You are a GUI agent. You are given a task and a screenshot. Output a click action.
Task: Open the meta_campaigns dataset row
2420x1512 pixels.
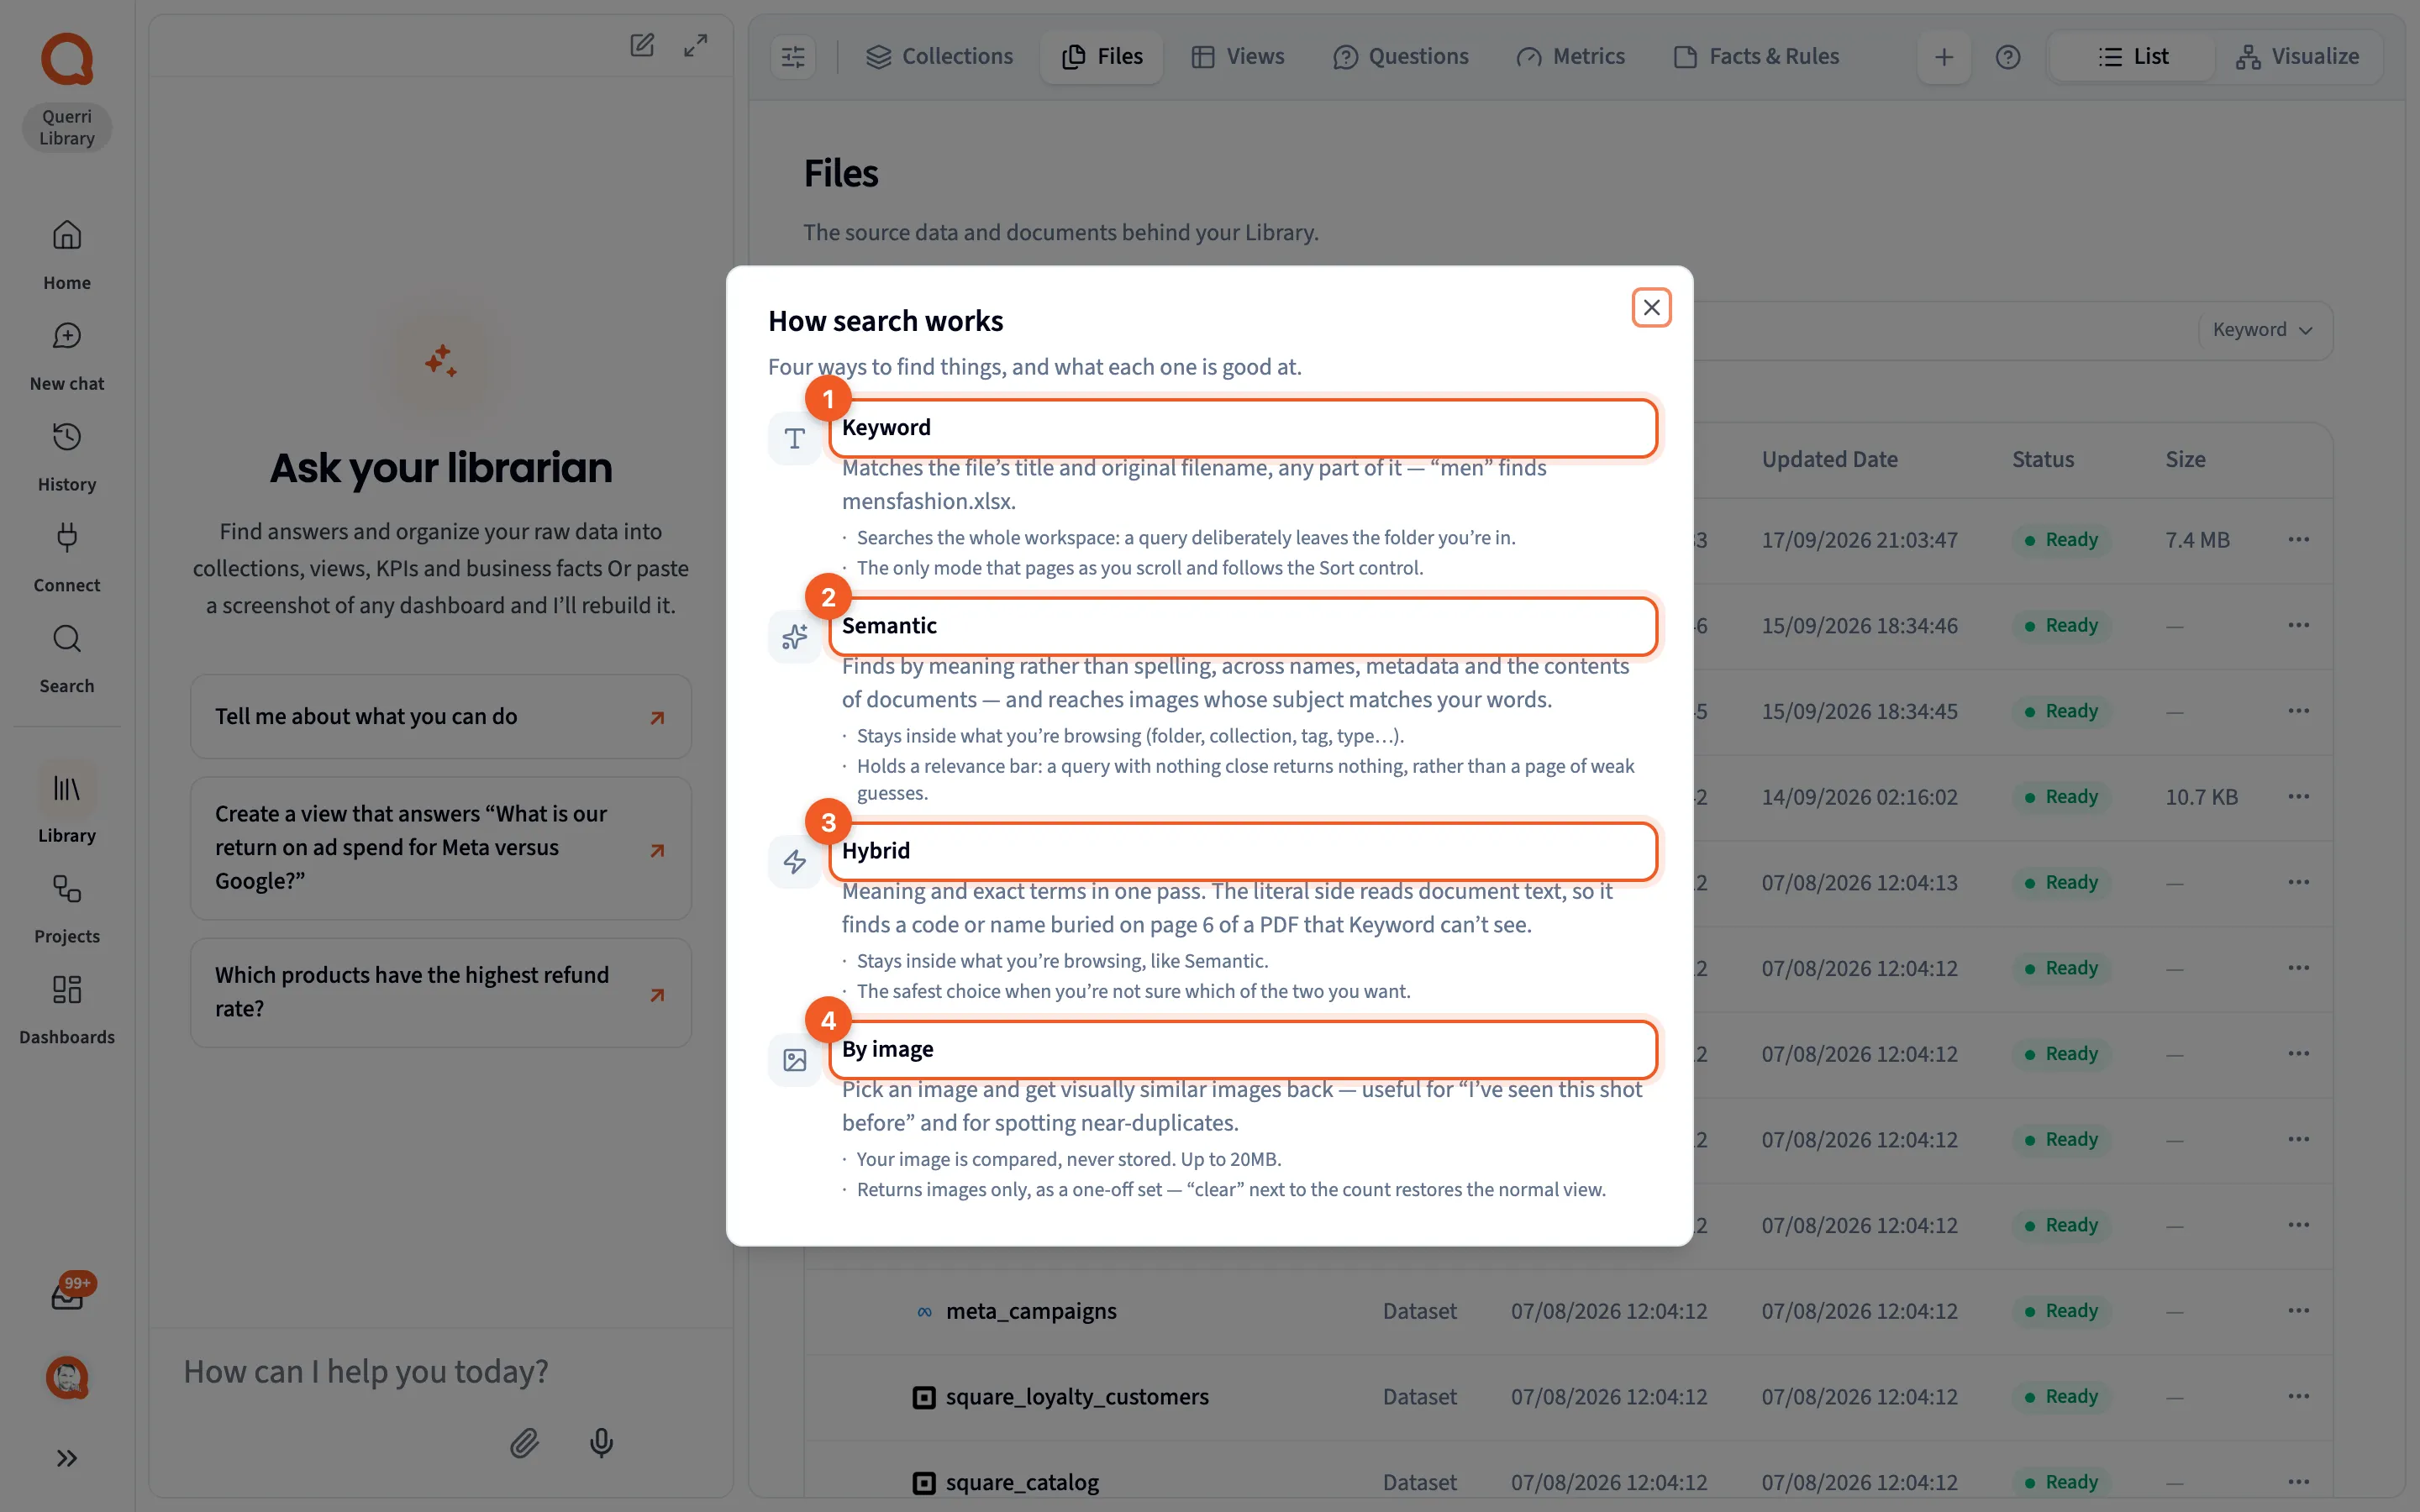[x=1569, y=1311]
